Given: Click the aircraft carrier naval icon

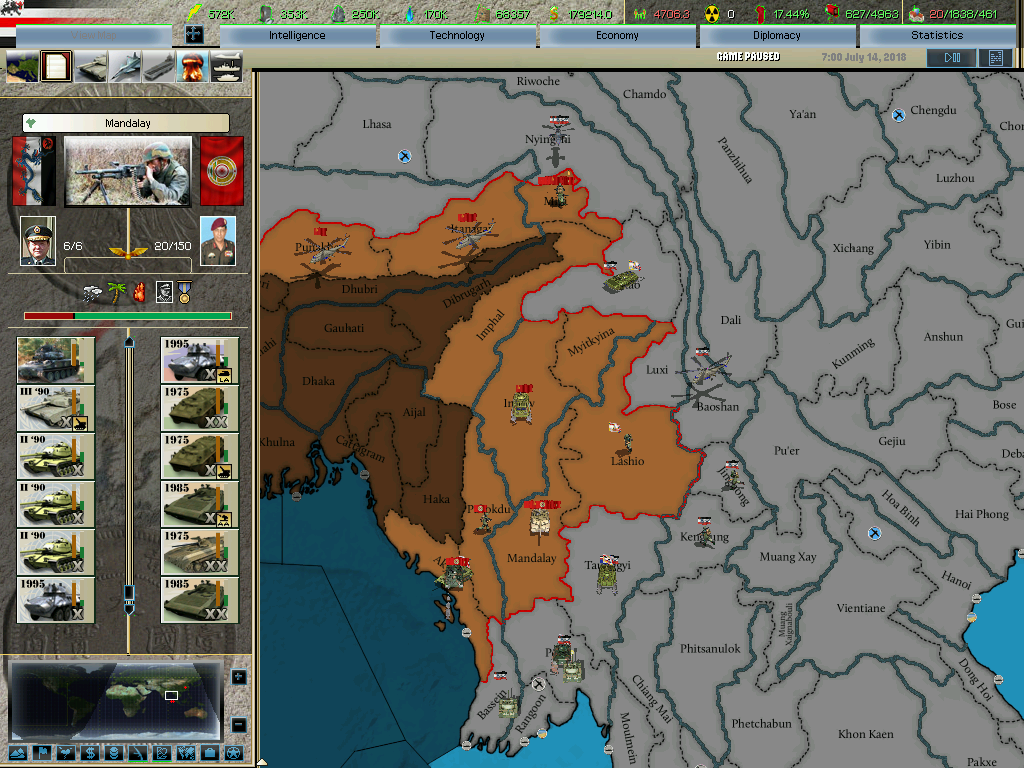Looking at the screenshot, I should [x=158, y=67].
